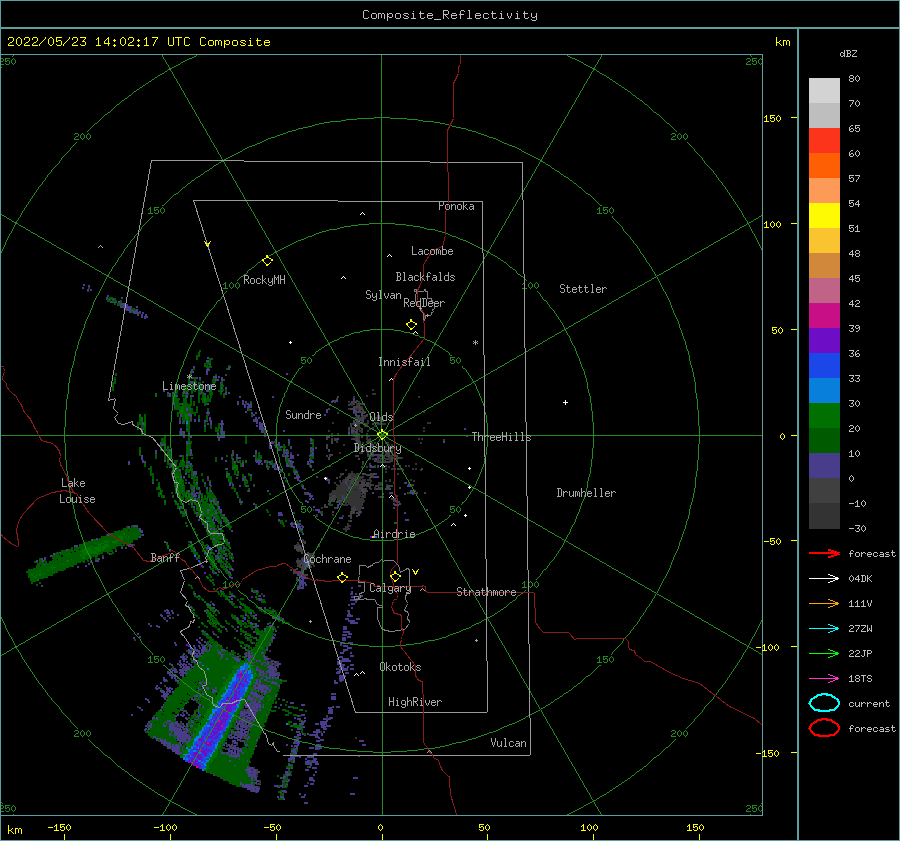The image size is (900, 841).
Task: Click the yellow diamond marker near RockyMH
Action: (267, 261)
